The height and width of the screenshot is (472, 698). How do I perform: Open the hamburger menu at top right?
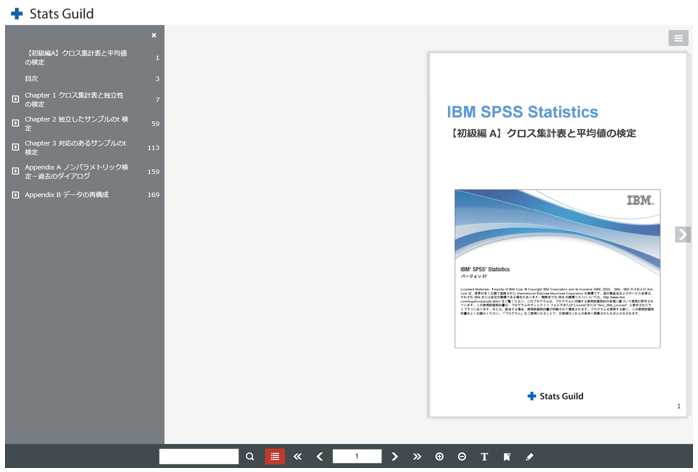click(x=678, y=38)
